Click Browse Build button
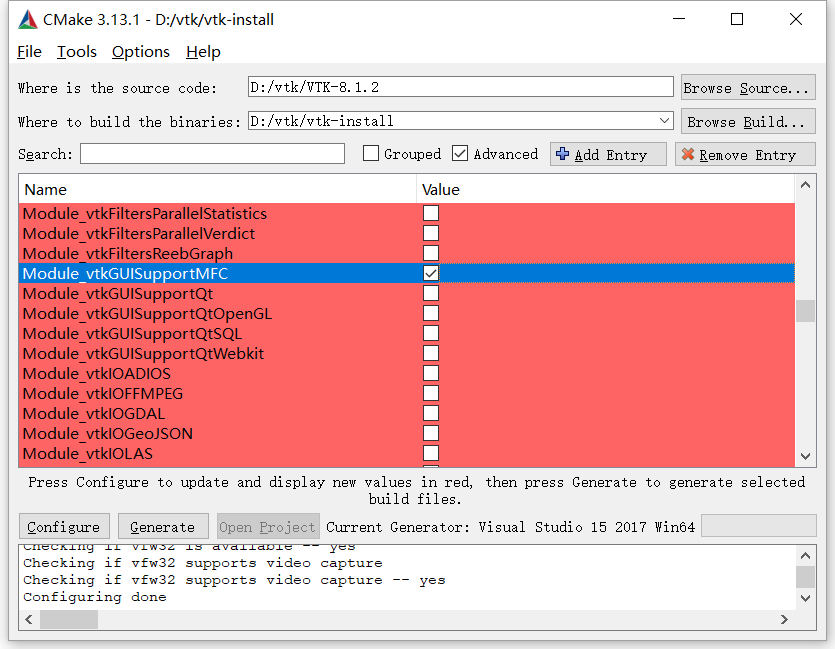 [747, 121]
